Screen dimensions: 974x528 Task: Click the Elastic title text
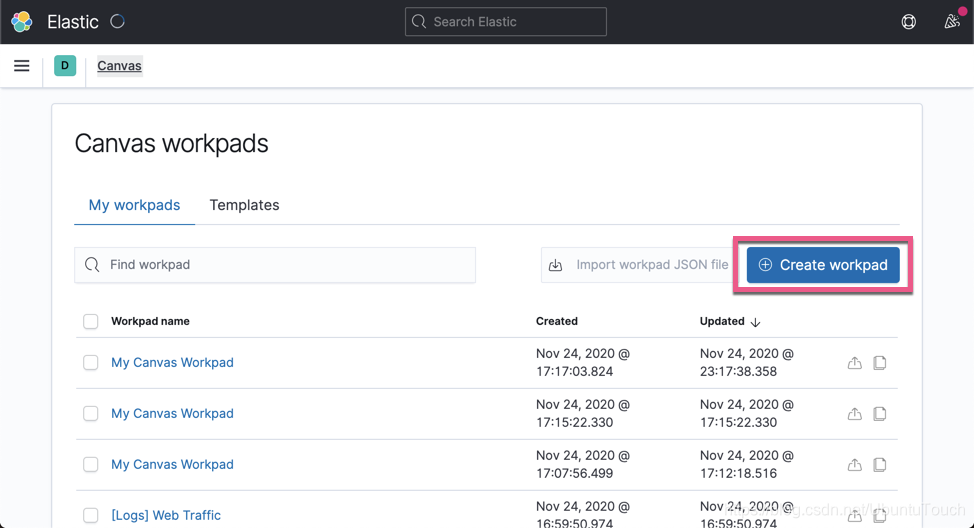pyautogui.click(x=73, y=22)
